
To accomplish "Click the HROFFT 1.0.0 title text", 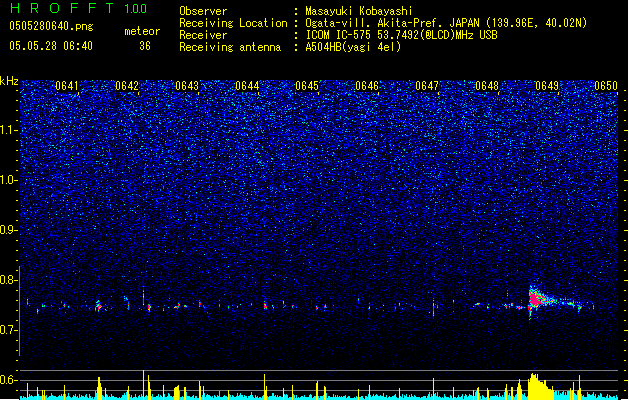I will 78,8.
